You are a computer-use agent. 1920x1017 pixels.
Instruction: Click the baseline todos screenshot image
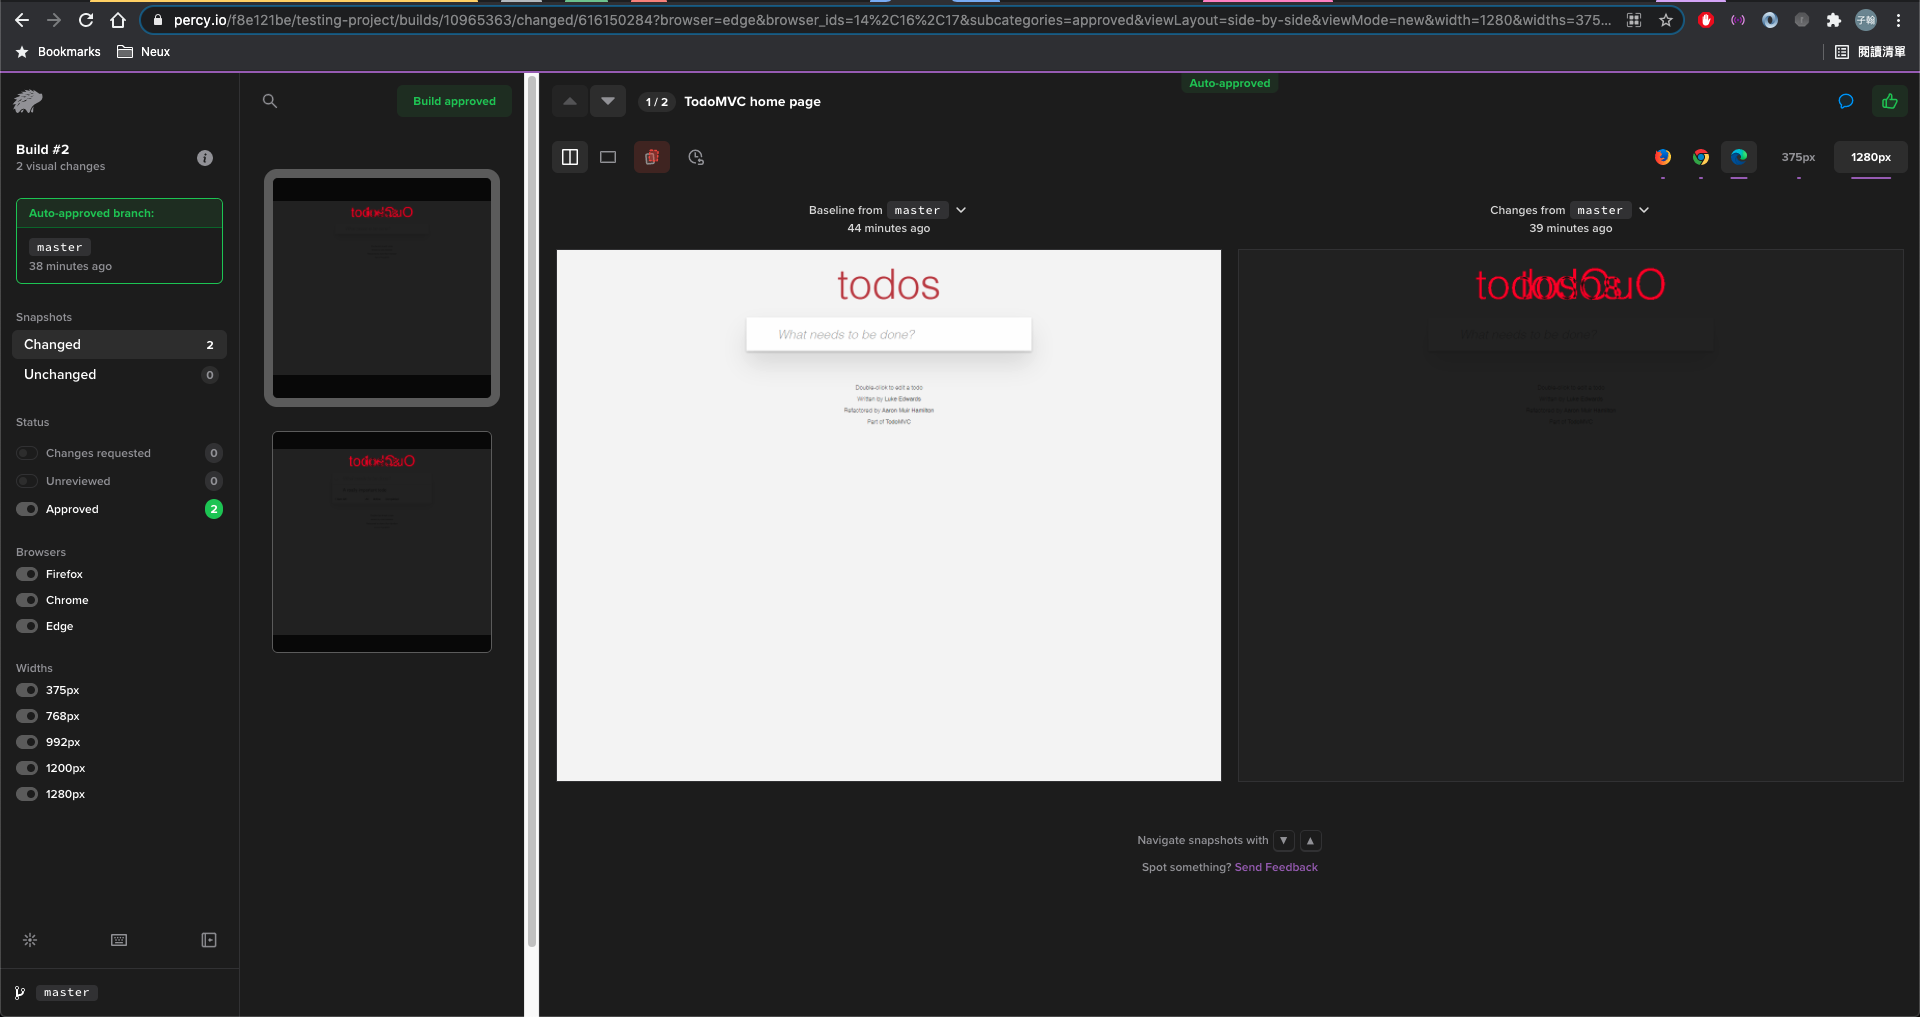tap(889, 515)
